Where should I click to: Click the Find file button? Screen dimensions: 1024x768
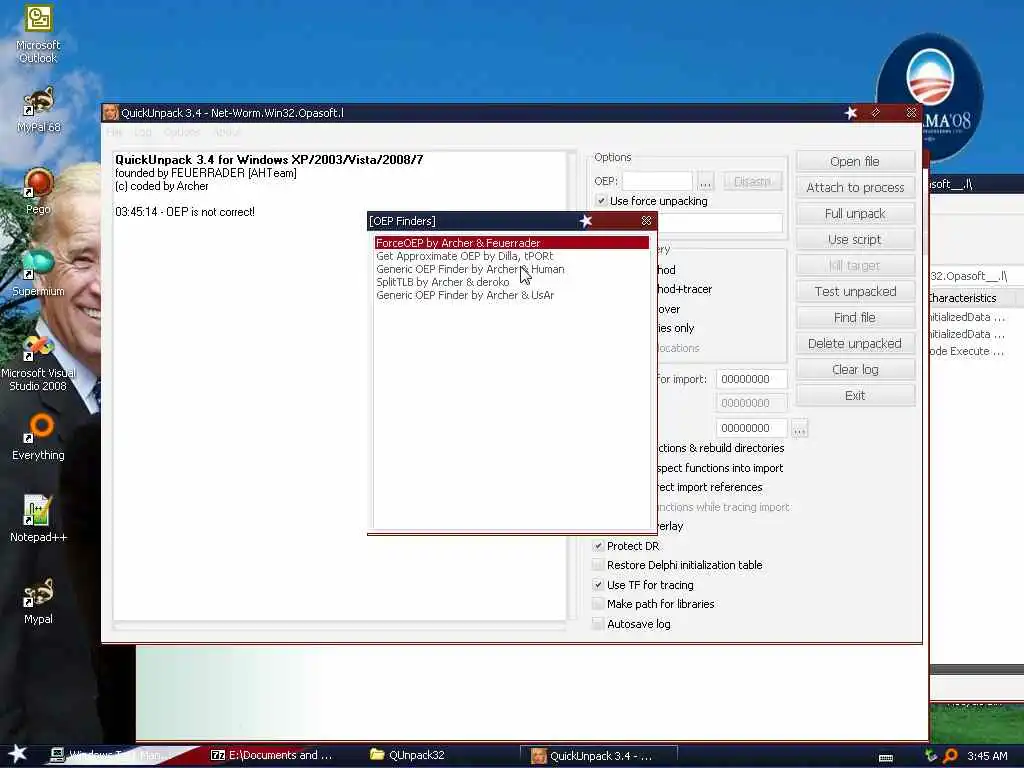click(x=855, y=317)
